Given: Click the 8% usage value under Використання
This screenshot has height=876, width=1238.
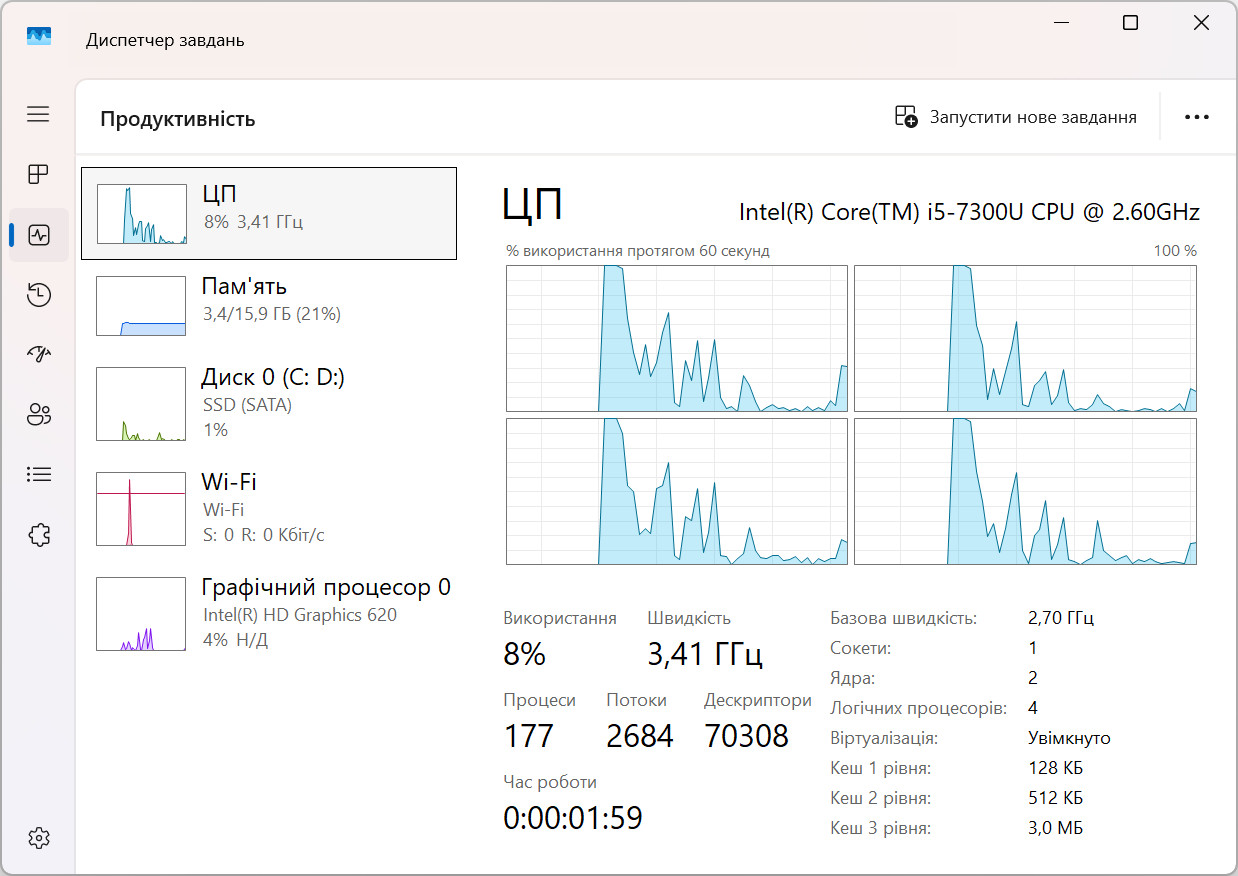Looking at the screenshot, I should (525, 655).
